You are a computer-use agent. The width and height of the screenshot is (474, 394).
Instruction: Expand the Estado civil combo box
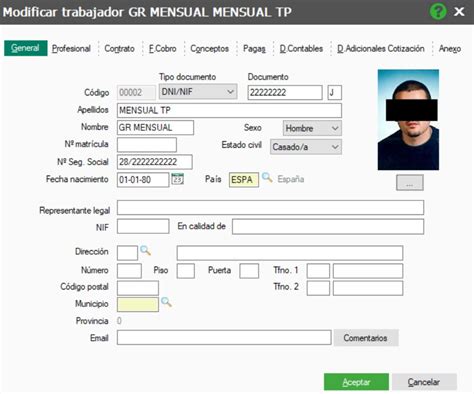[x=306, y=147]
